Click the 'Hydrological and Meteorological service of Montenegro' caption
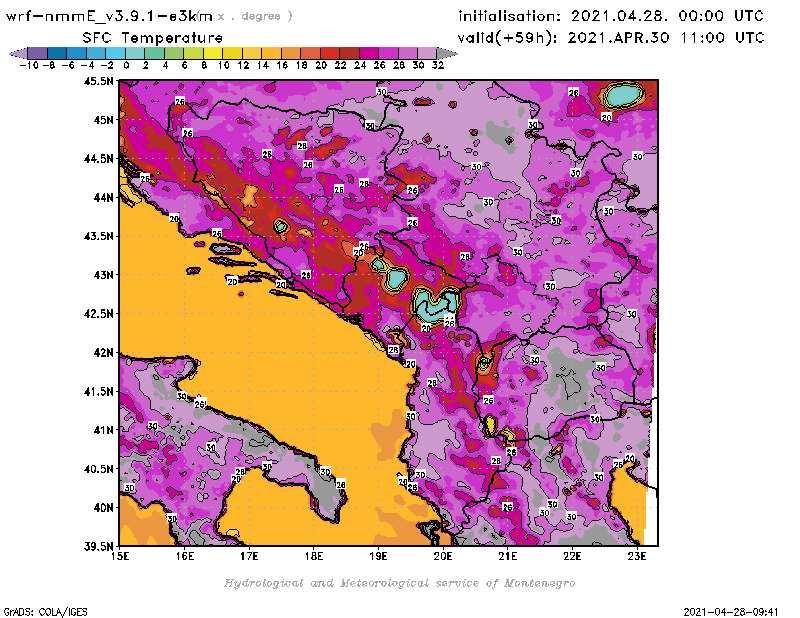Viewport: 800px width, 618px height. (x=399, y=583)
